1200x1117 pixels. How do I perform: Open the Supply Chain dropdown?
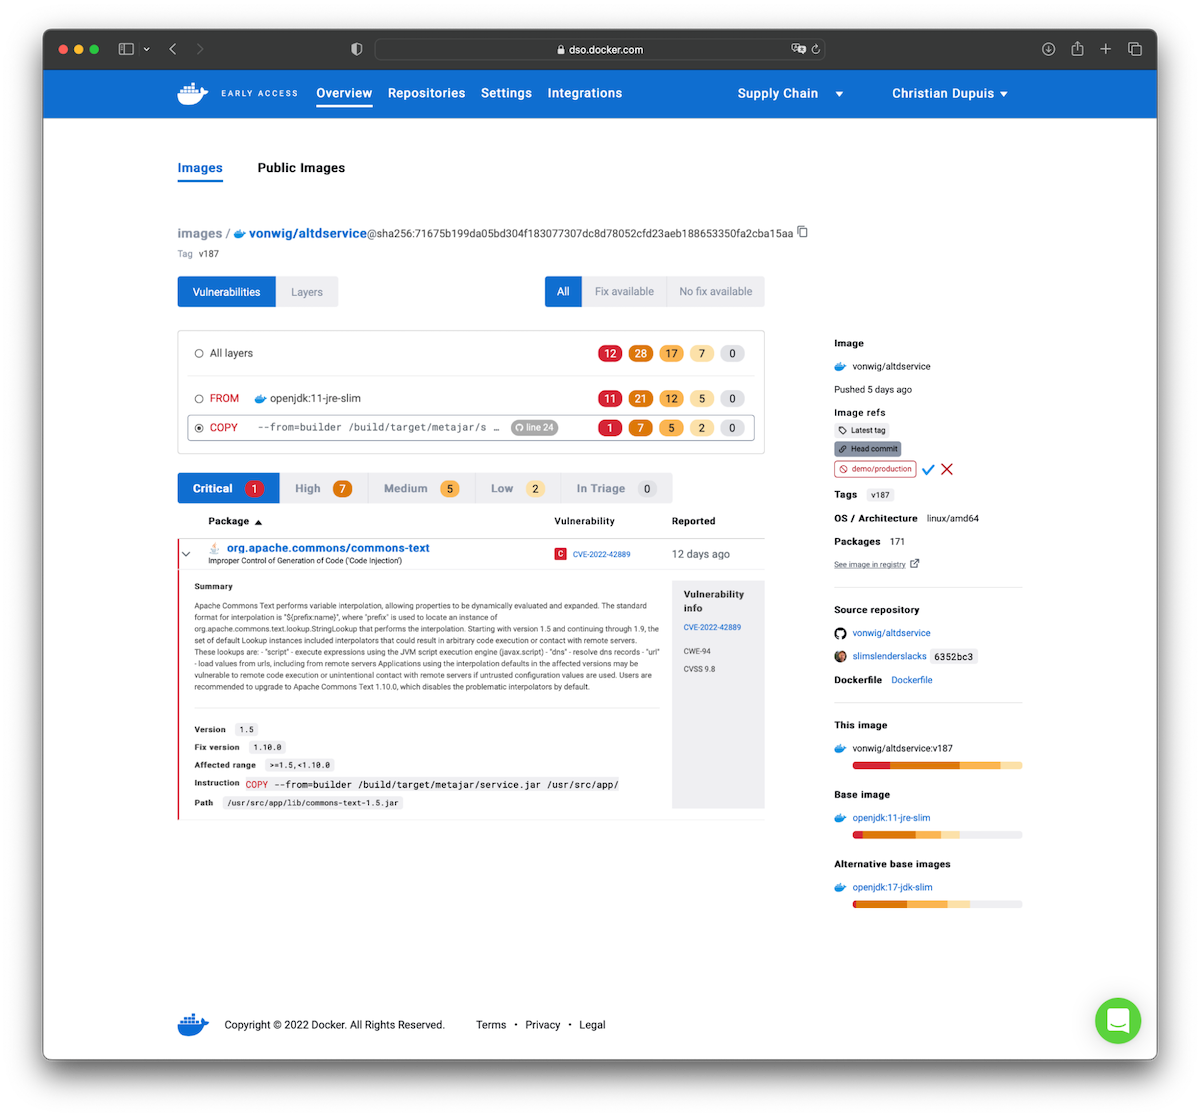click(790, 94)
